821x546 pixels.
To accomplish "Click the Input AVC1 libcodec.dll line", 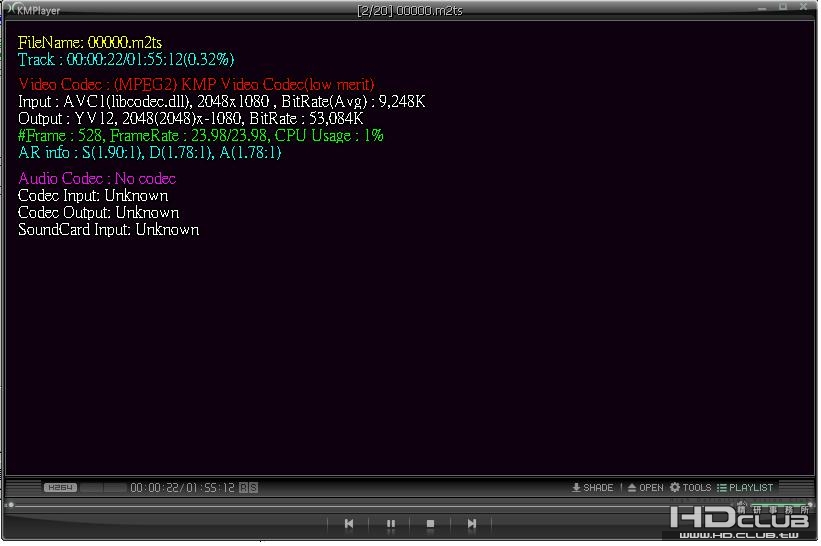I will click(222, 102).
